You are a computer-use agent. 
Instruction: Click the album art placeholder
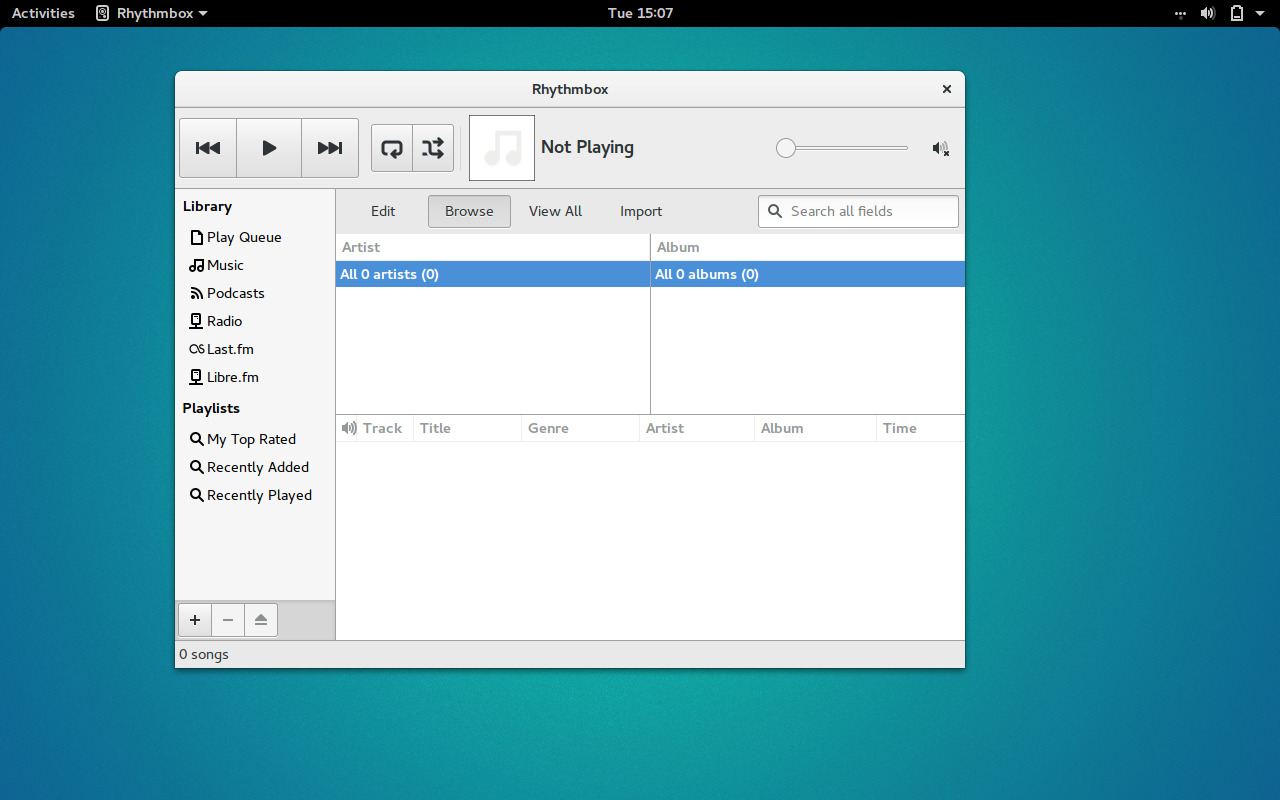click(x=502, y=148)
